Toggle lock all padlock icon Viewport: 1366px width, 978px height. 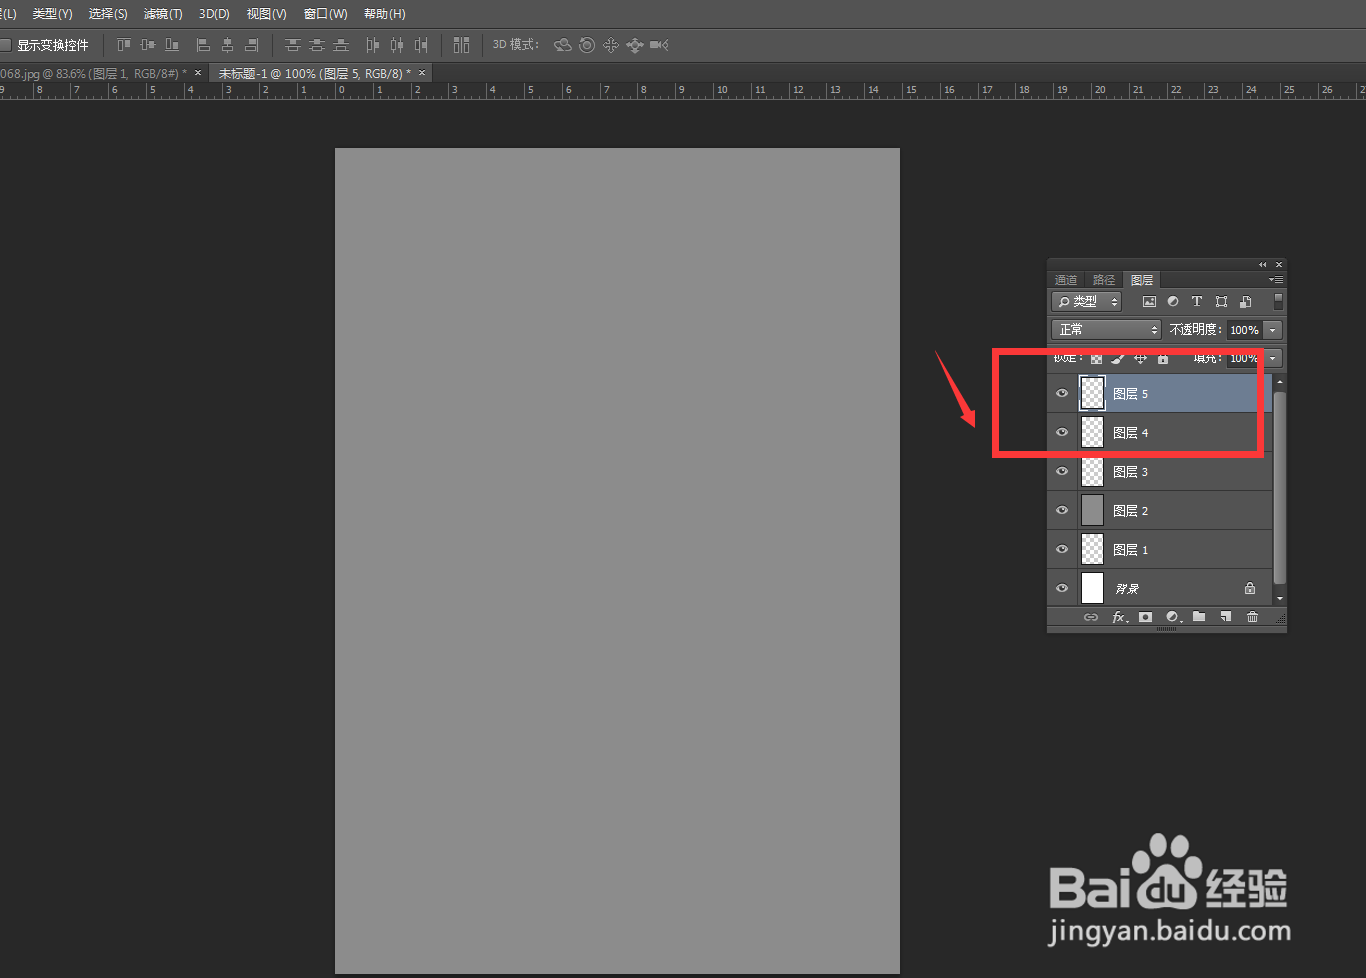click(x=1162, y=358)
